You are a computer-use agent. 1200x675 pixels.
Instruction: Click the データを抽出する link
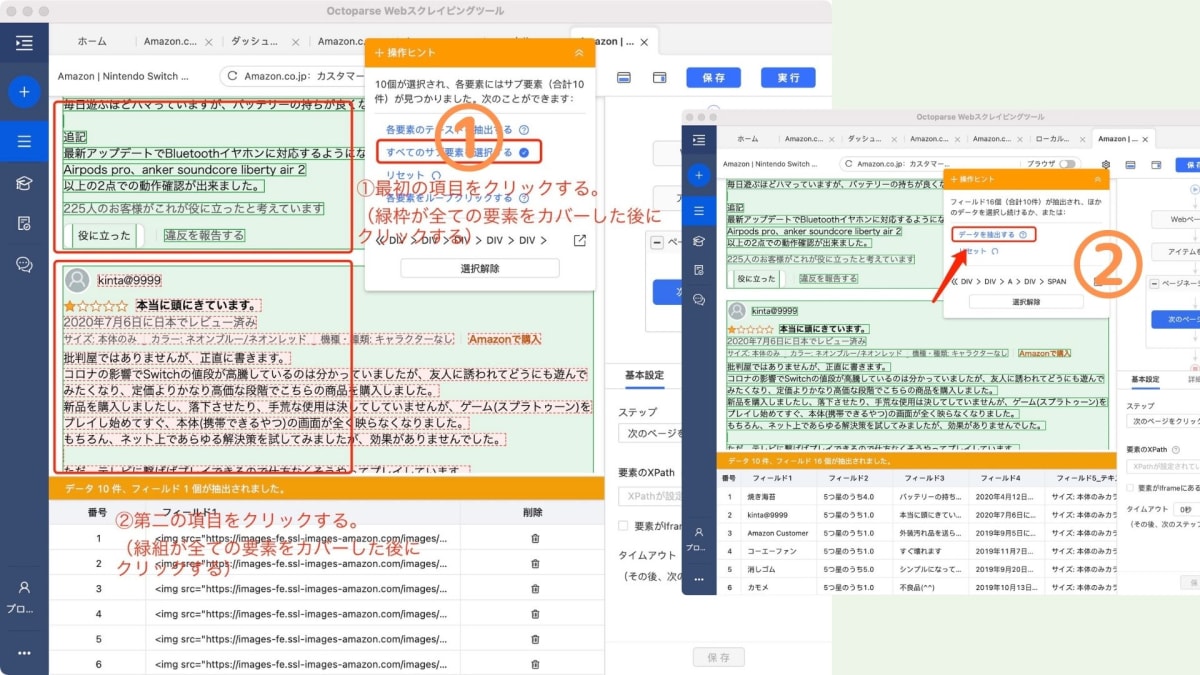(987, 234)
